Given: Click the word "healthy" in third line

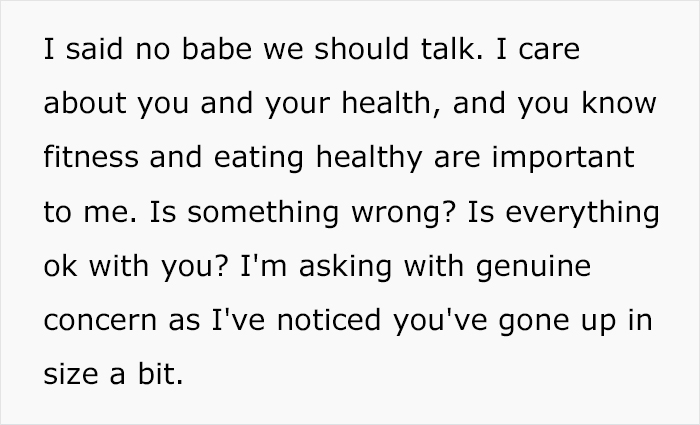Looking at the screenshot, I should [x=369, y=158].
